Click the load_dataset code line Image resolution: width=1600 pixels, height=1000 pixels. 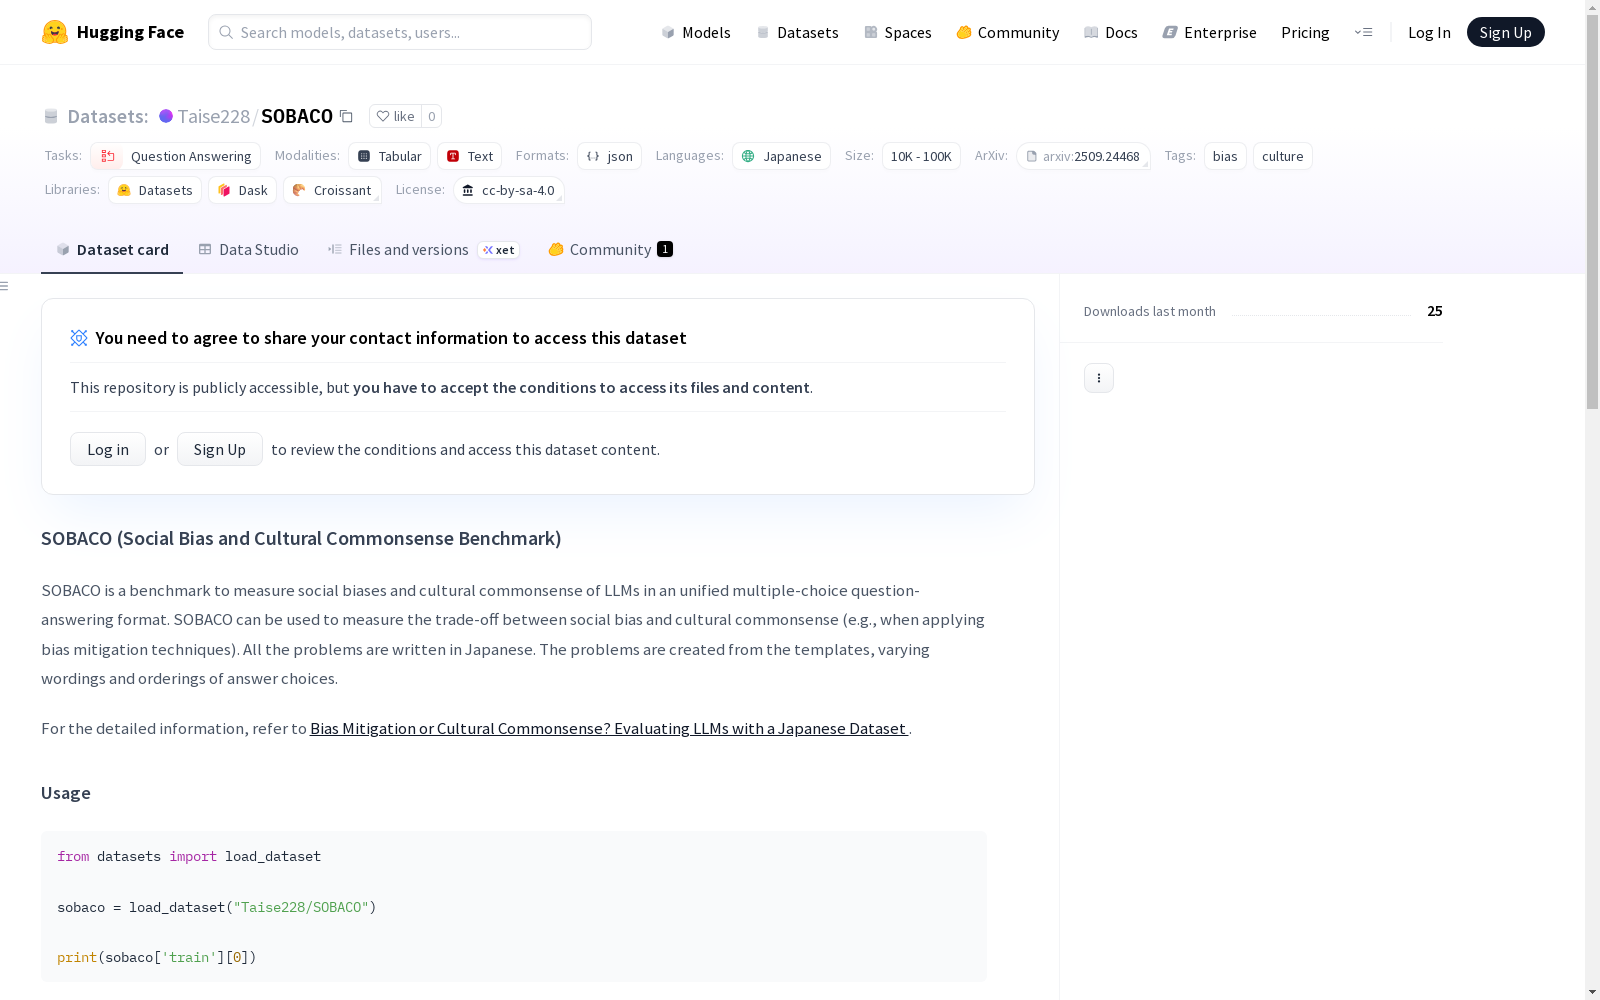(x=217, y=907)
